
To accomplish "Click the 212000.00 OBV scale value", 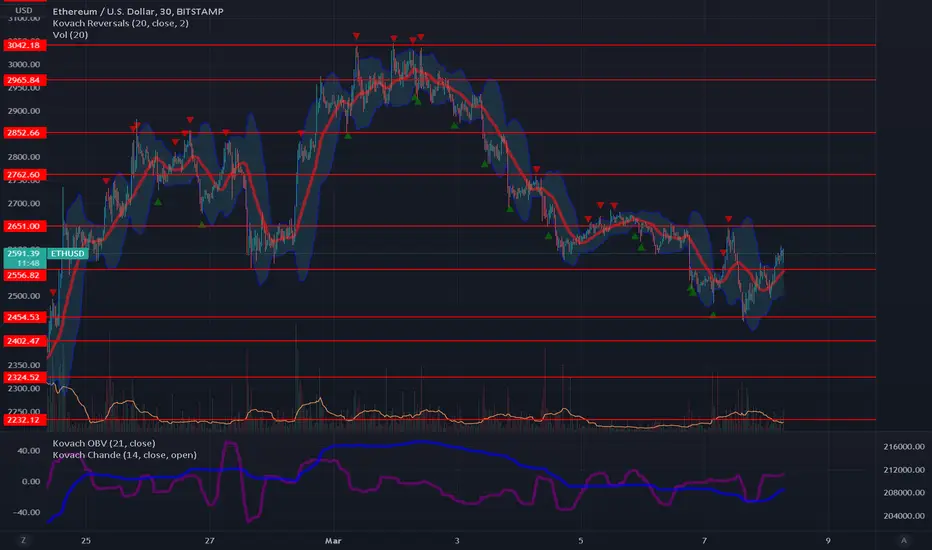I will (x=903, y=470).
